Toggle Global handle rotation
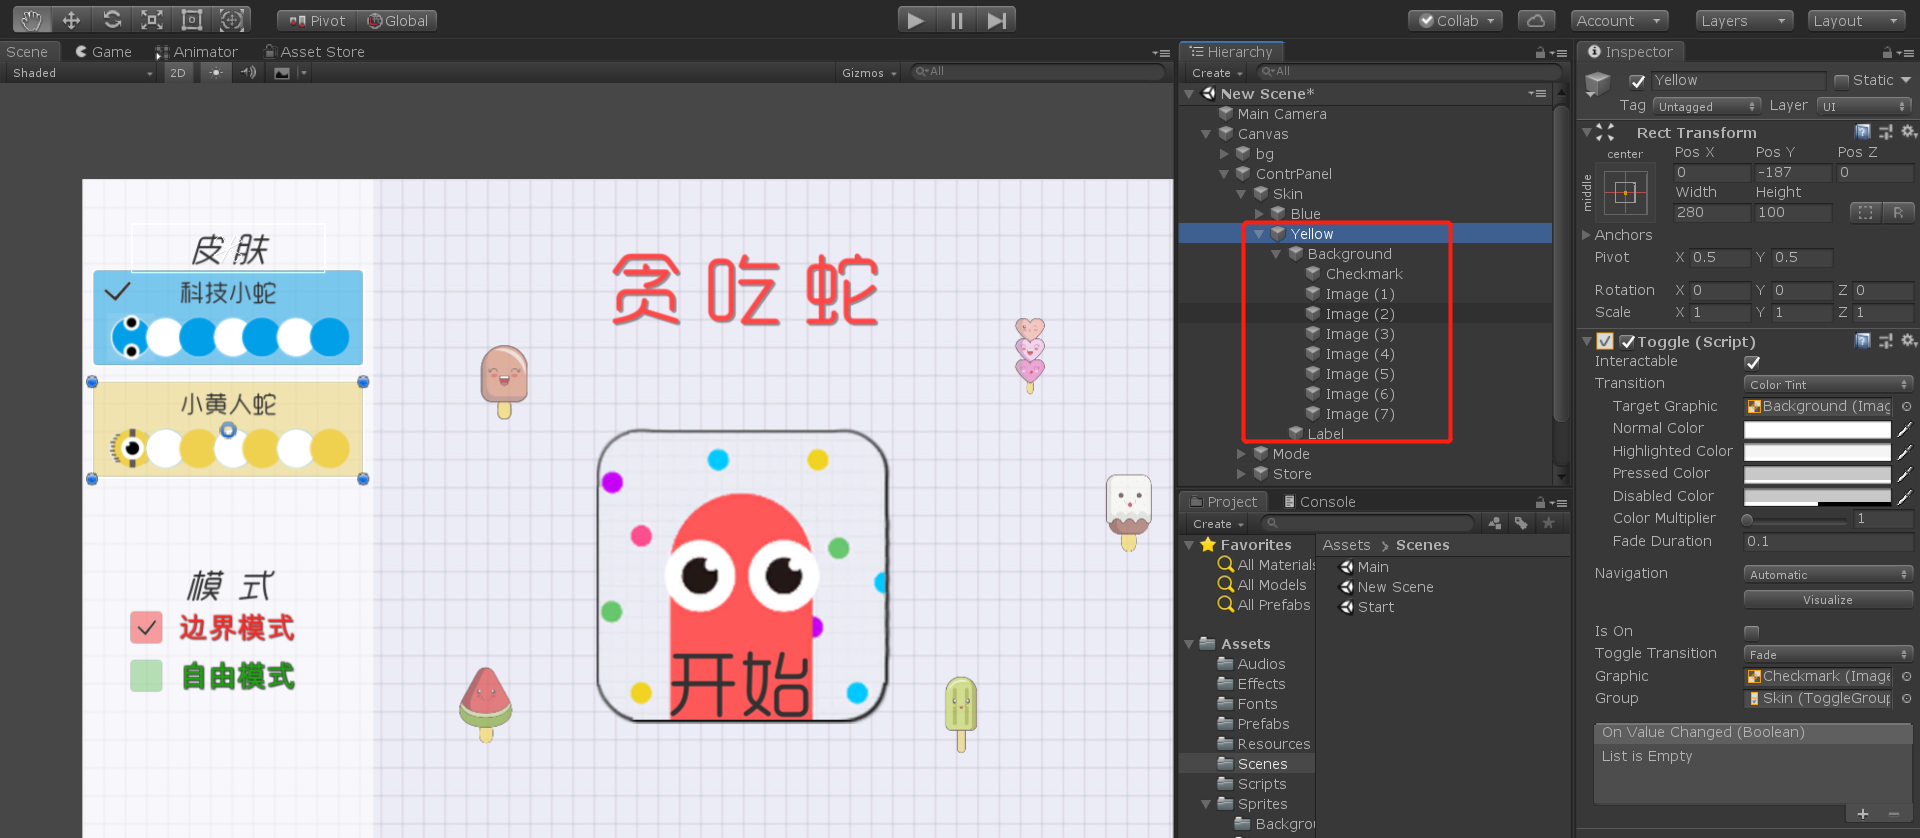Image resolution: width=1920 pixels, height=838 pixels. [x=398, y=21]
